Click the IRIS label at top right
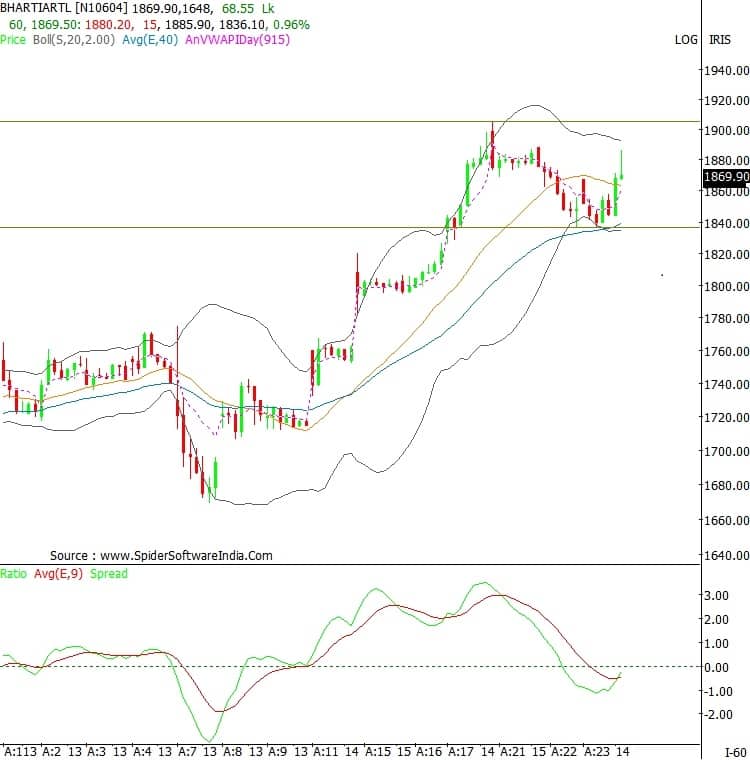This screenshot has height=760, width=750. pos(719,40)
